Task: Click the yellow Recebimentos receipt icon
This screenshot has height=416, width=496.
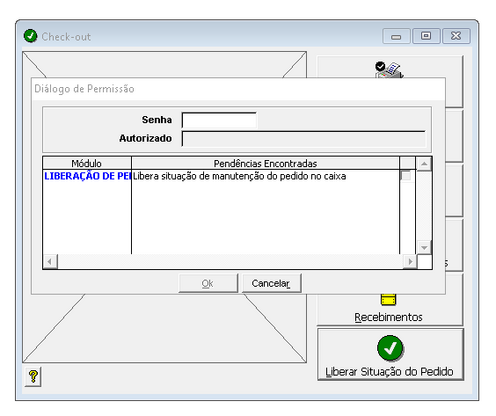Action: (x=388, y=299)
